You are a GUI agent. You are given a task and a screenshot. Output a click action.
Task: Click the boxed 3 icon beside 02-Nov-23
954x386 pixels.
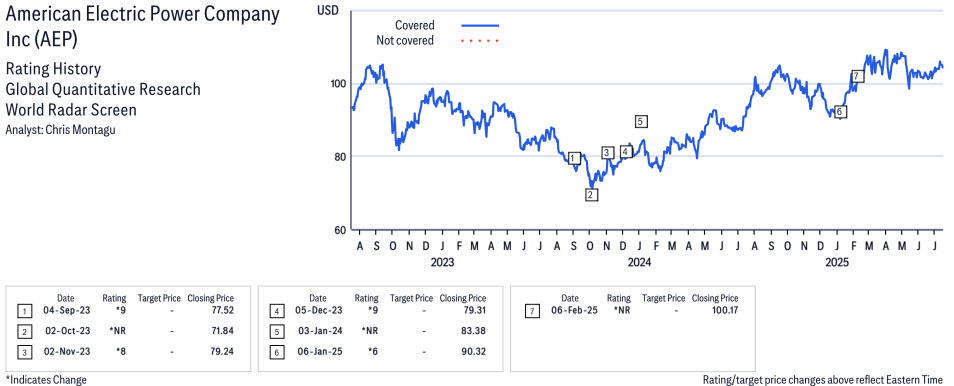pyautogui.click(x=24, y=353)
